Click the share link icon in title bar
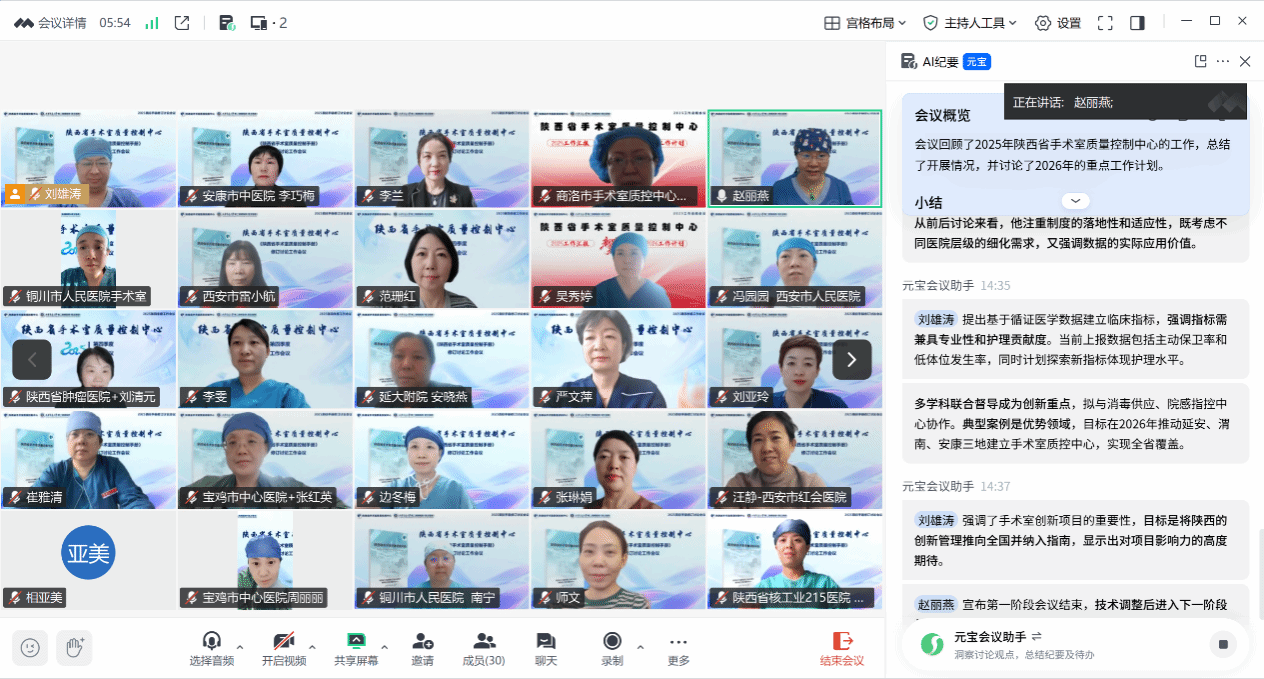Image resolution: width=1264 pixels, height=679 pixels. (x=182, y=22)
